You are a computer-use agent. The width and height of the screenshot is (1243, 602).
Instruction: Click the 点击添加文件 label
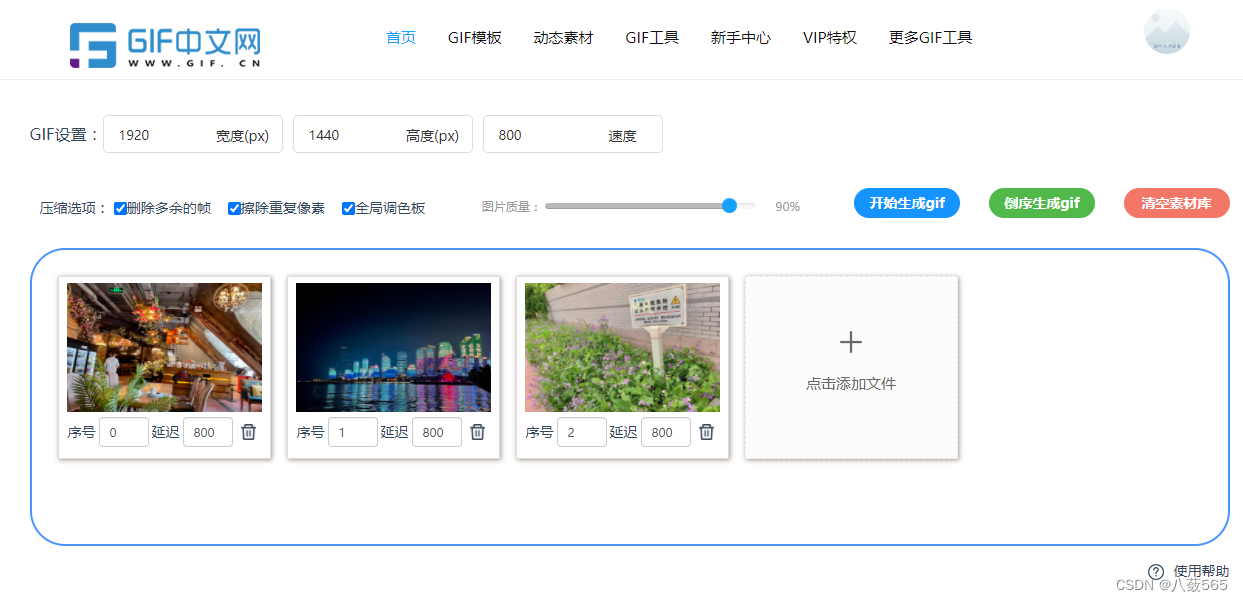click(851, 384)
